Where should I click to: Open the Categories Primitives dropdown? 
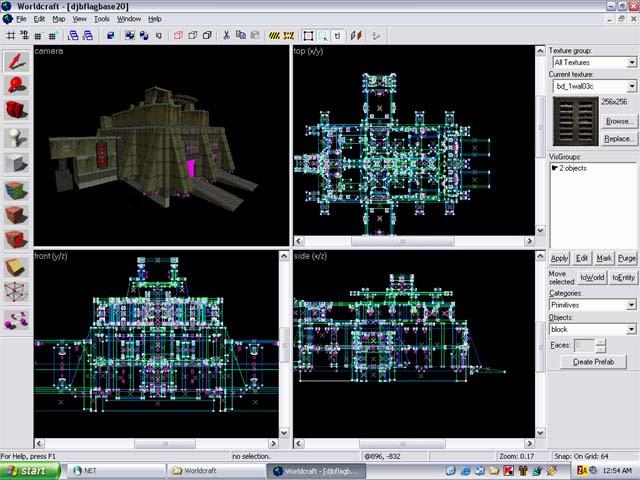(631, 305)
